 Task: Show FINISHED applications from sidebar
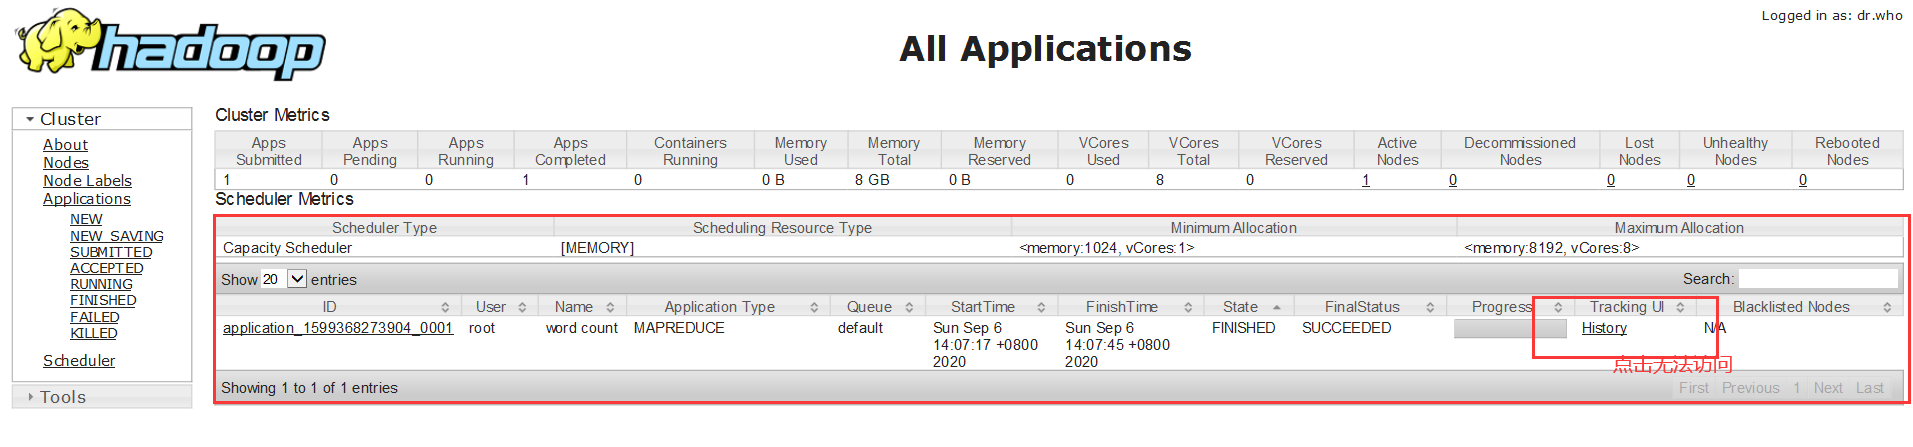(103, 301)
